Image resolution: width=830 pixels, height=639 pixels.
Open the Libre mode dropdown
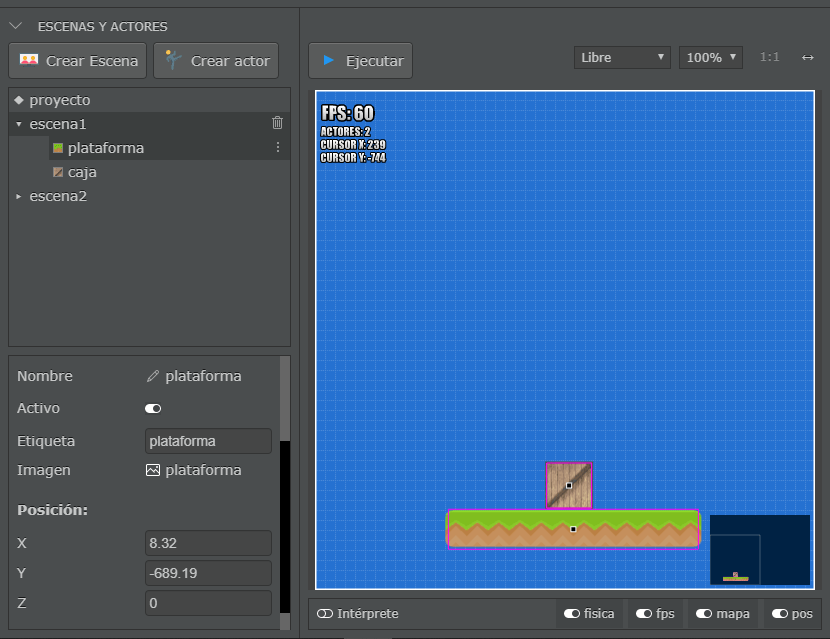(x=622, y=57)
